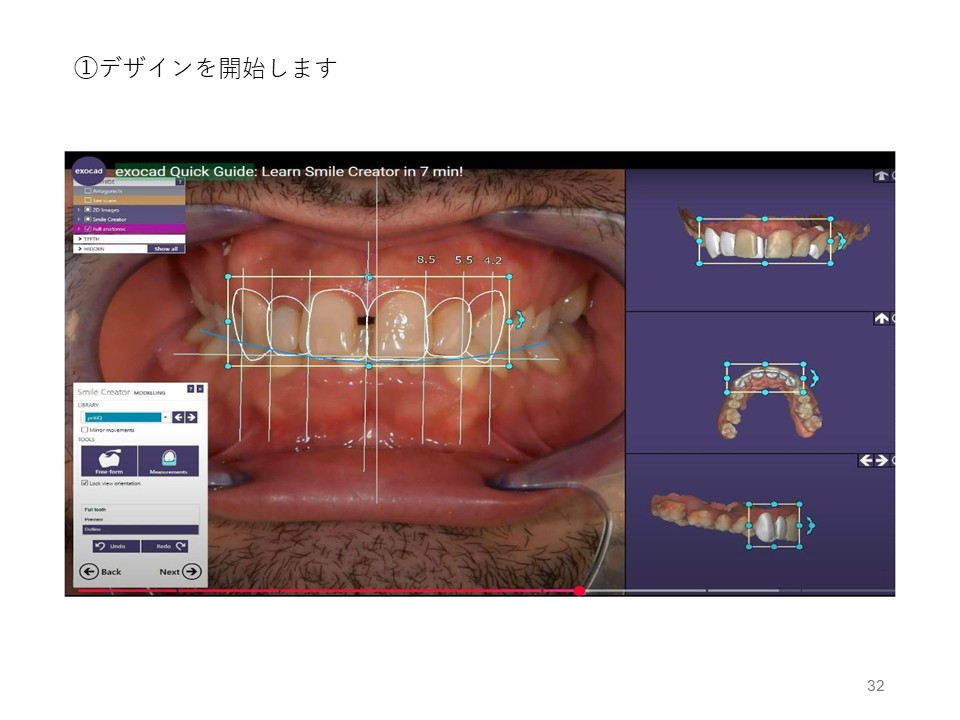Image resolution: width=960 pixels, height=720 pixels.
Task: Click the Undo button
Action: (115, 546)
